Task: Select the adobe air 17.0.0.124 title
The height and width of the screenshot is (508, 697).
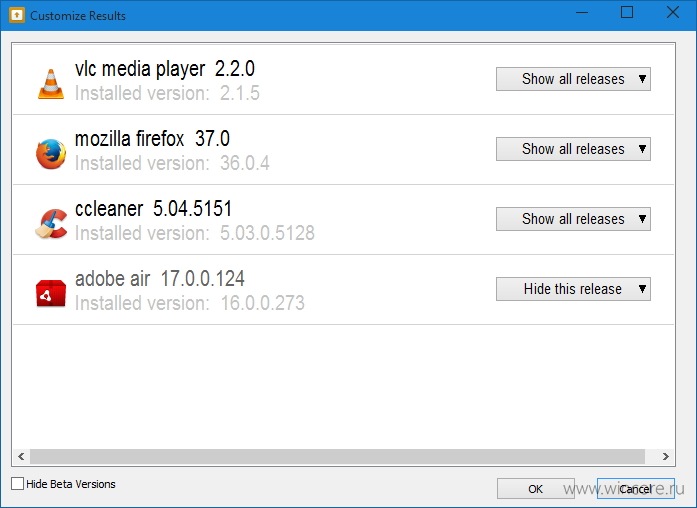Action: 160,279
